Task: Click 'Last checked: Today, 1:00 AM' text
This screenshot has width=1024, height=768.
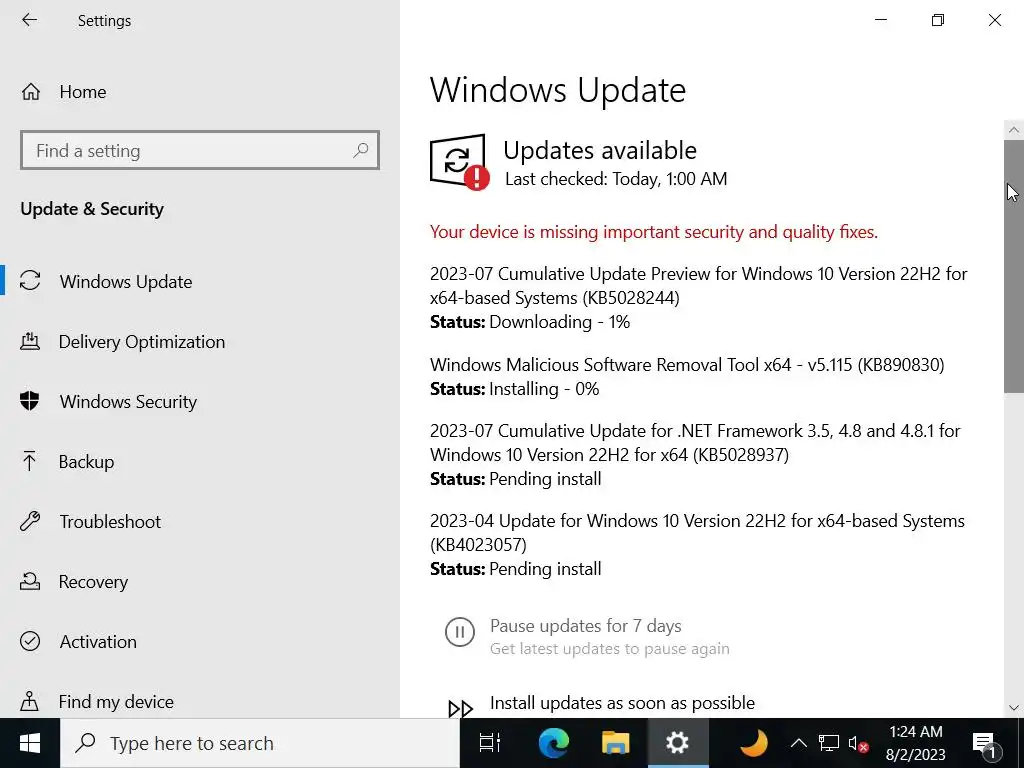Action: point(616,179)
